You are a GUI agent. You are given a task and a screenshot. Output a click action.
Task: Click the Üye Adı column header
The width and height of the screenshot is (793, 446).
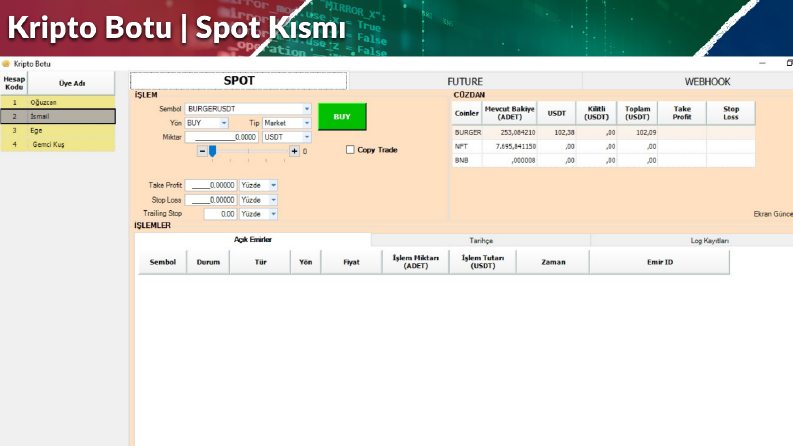click(x=71, y=83)
